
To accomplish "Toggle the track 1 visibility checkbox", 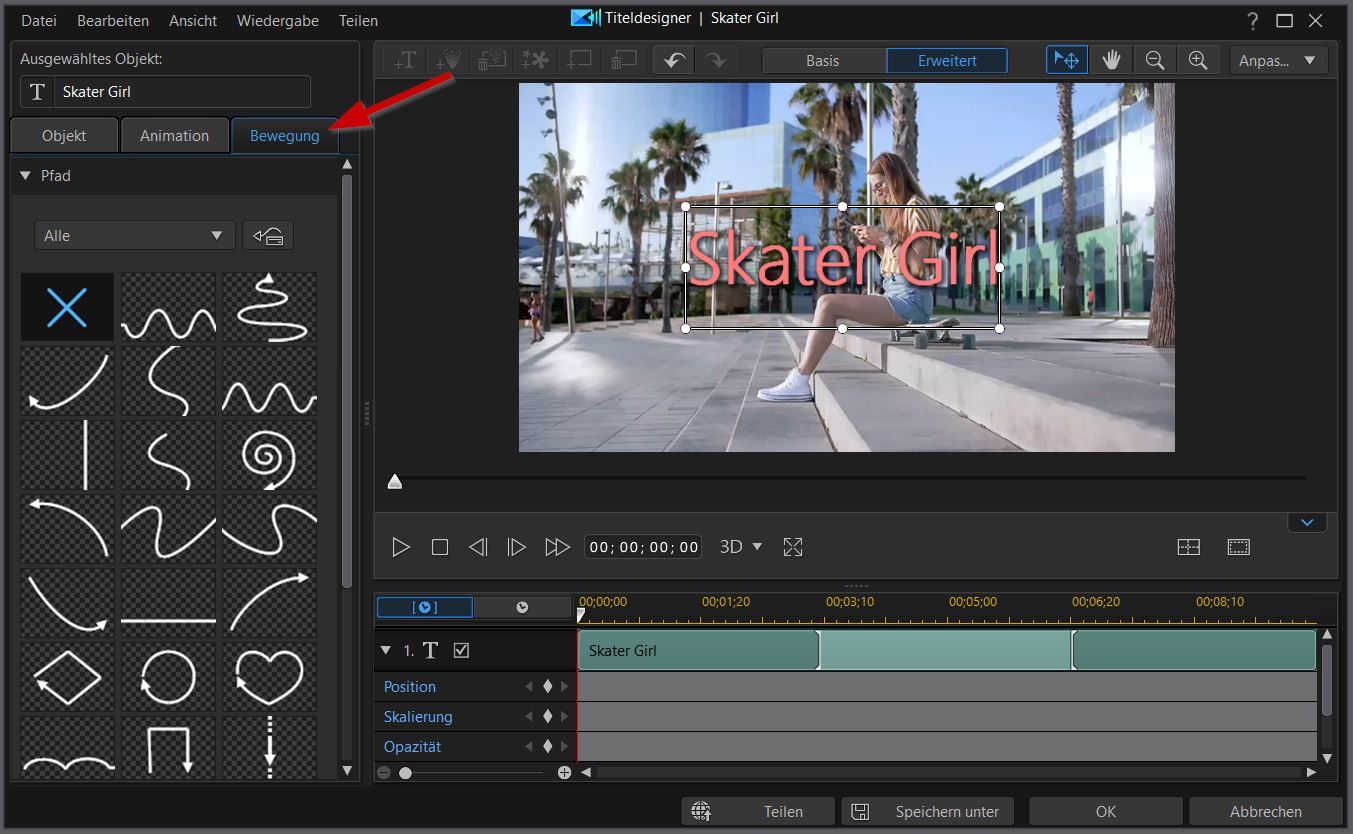I will 461,651.
